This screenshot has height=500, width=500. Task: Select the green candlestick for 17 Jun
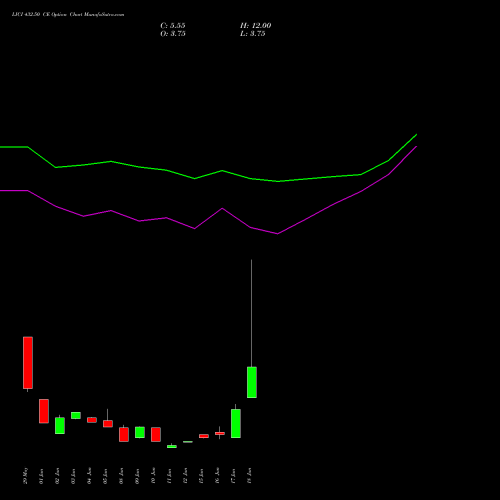pyautogui.click(x=236, y=423)
